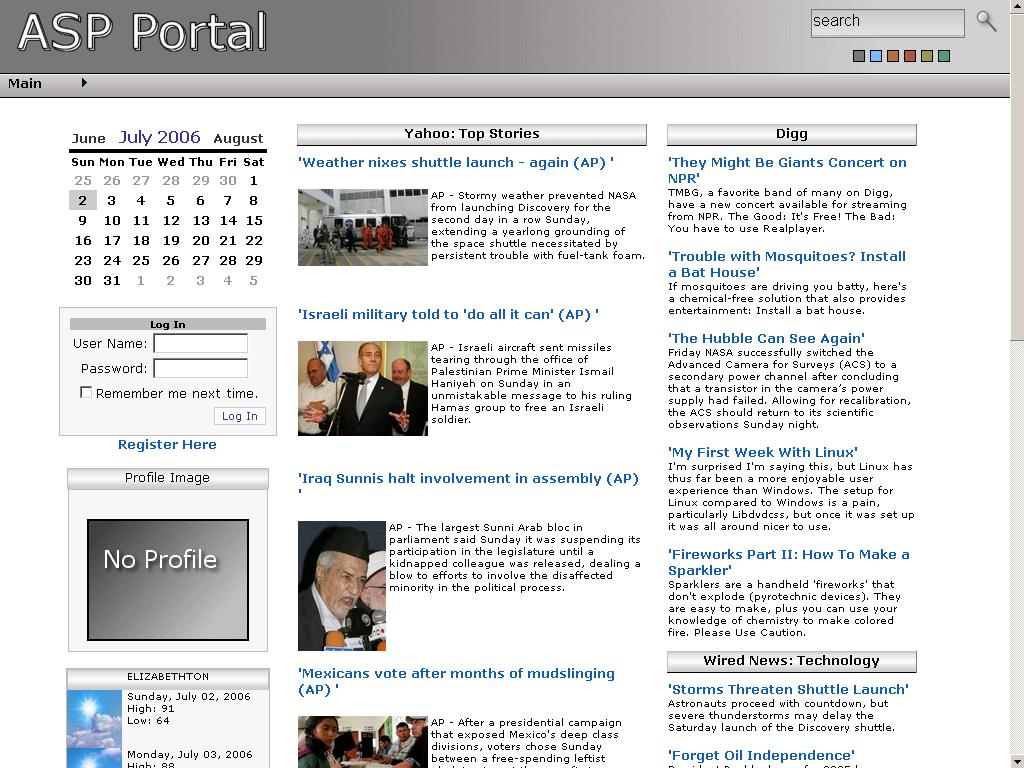Open the Register Here link
The height and width of the screenshot is (768, 1024).
tap(167, 444)
